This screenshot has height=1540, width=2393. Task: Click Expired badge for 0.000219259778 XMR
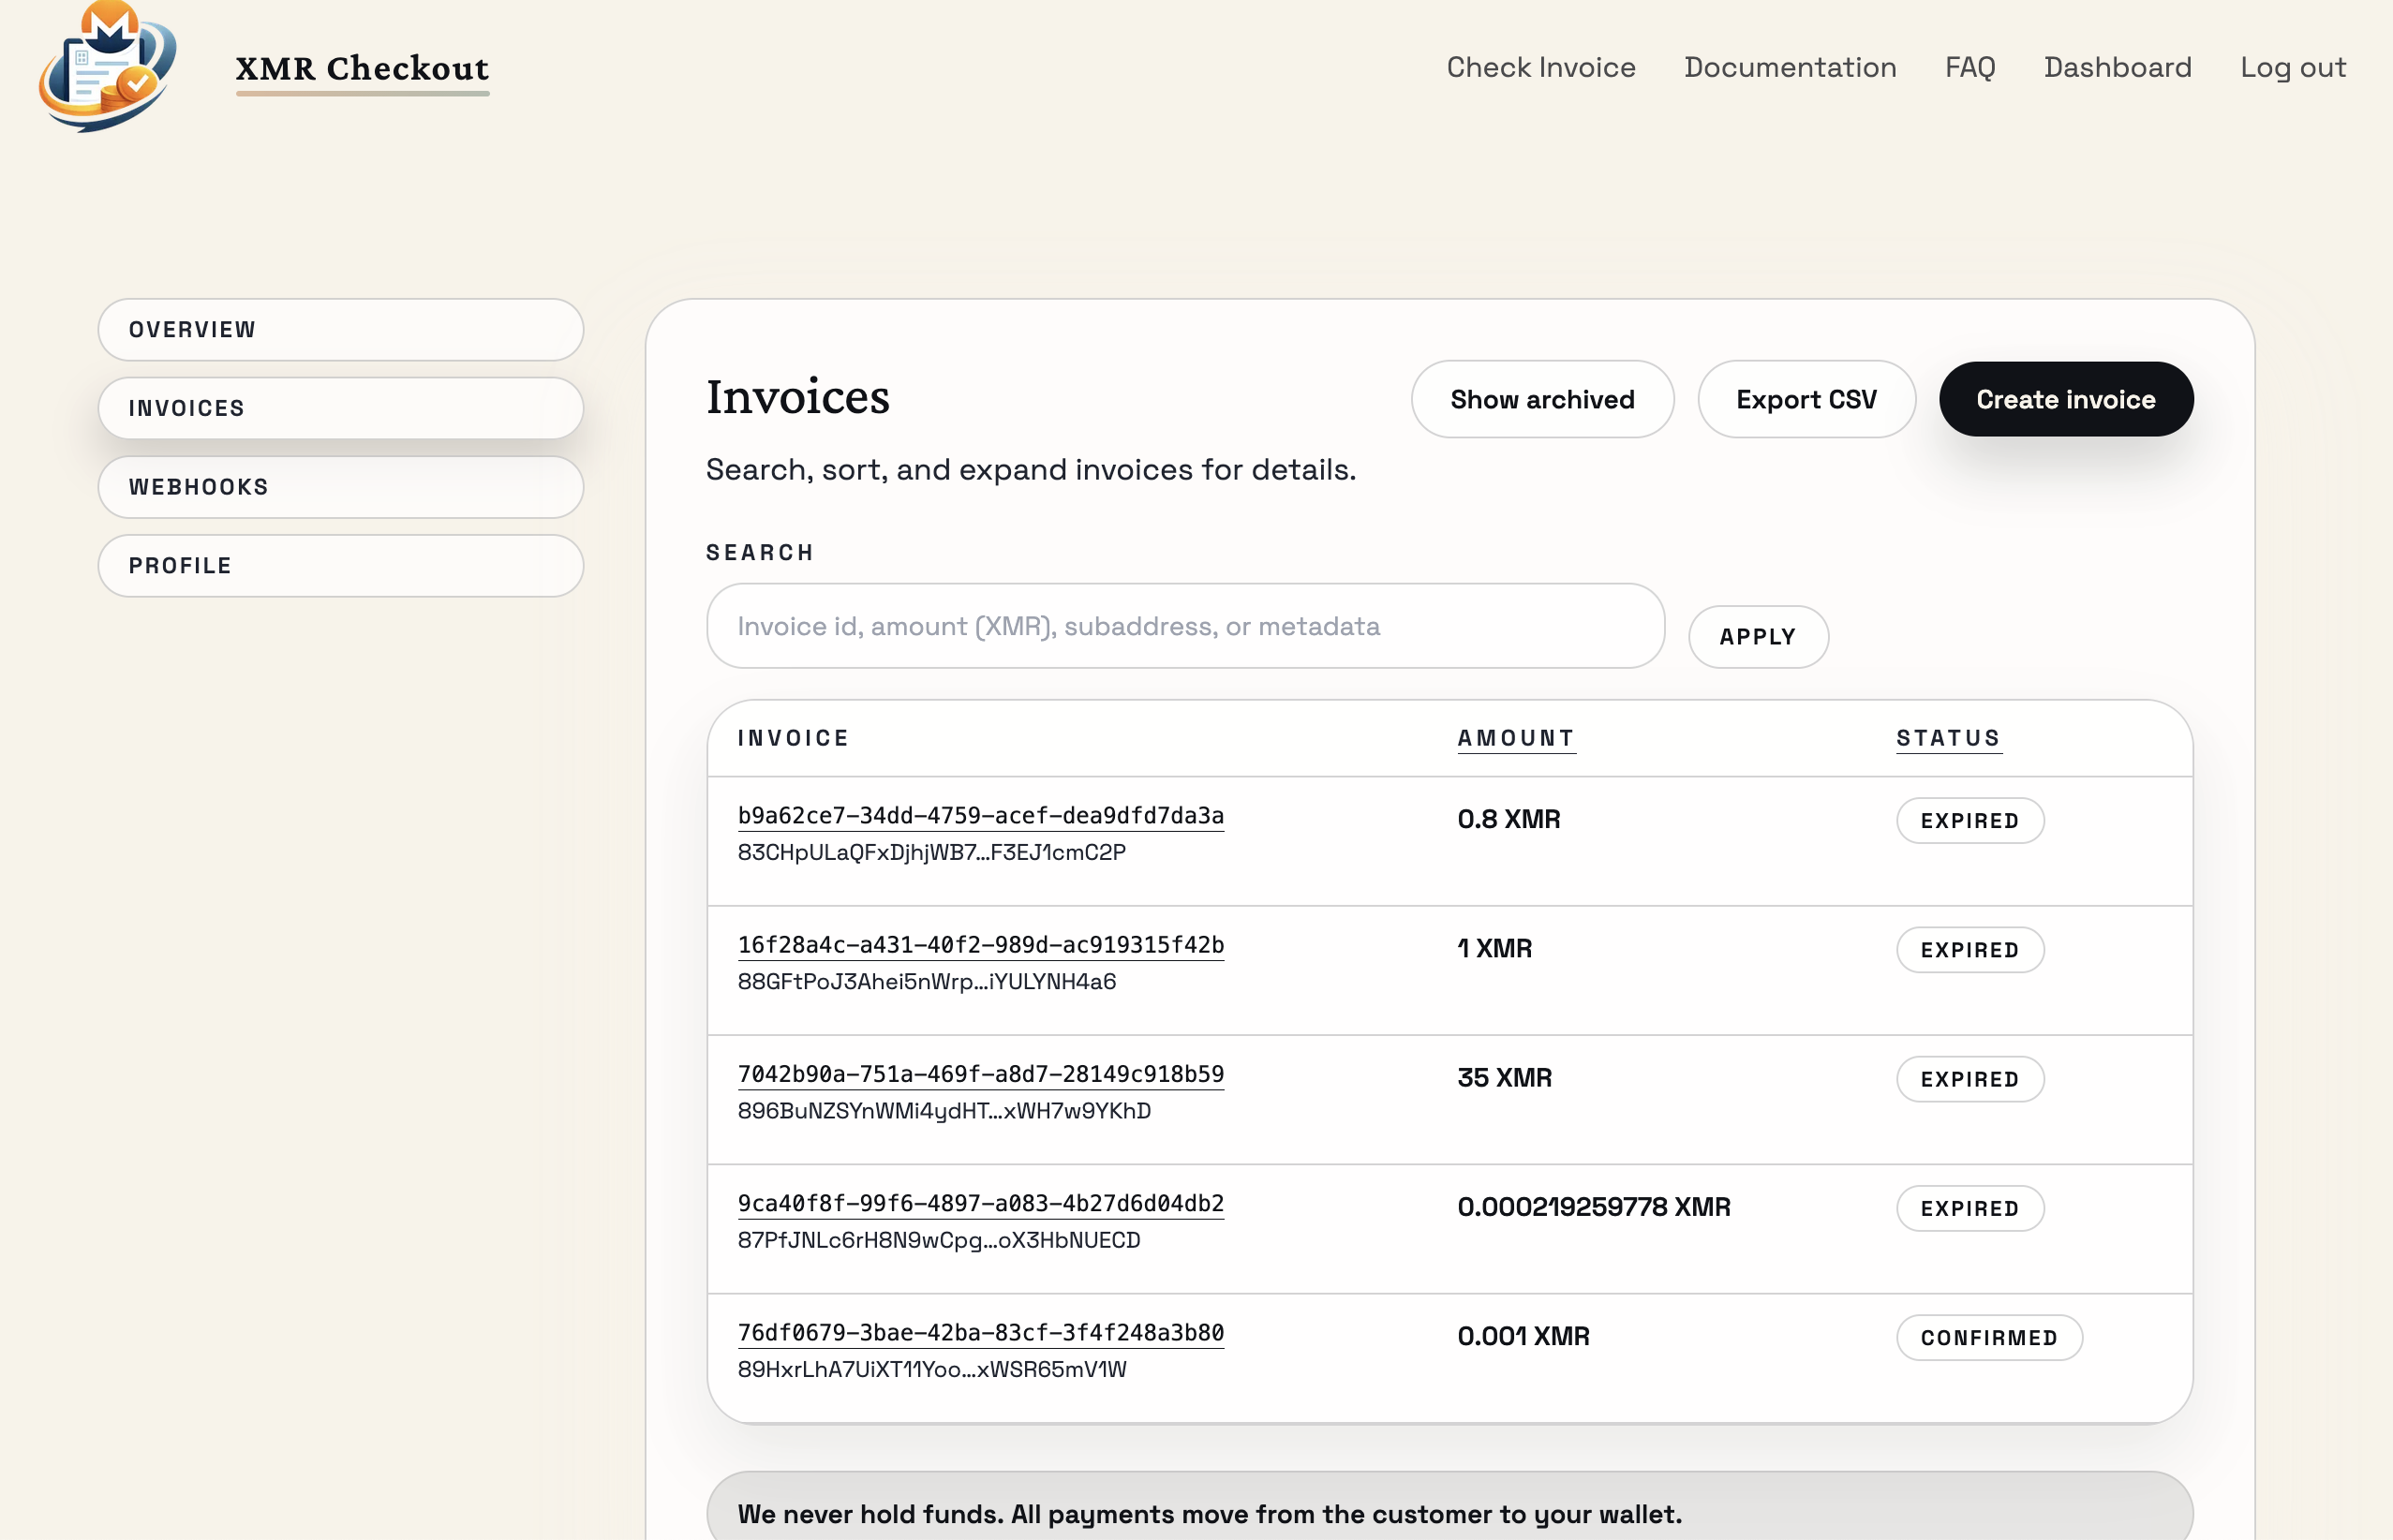tap(1970, 1208)
